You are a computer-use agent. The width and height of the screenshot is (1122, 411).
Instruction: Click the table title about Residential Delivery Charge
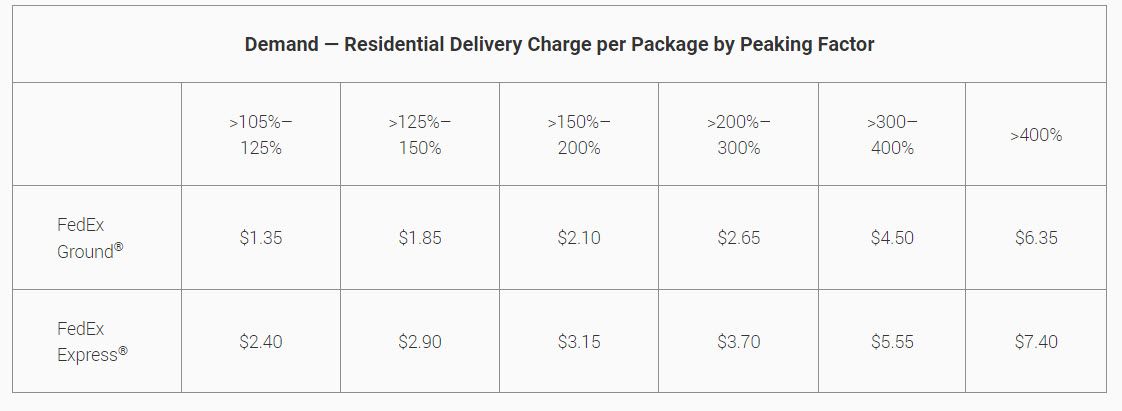[559, 45]
